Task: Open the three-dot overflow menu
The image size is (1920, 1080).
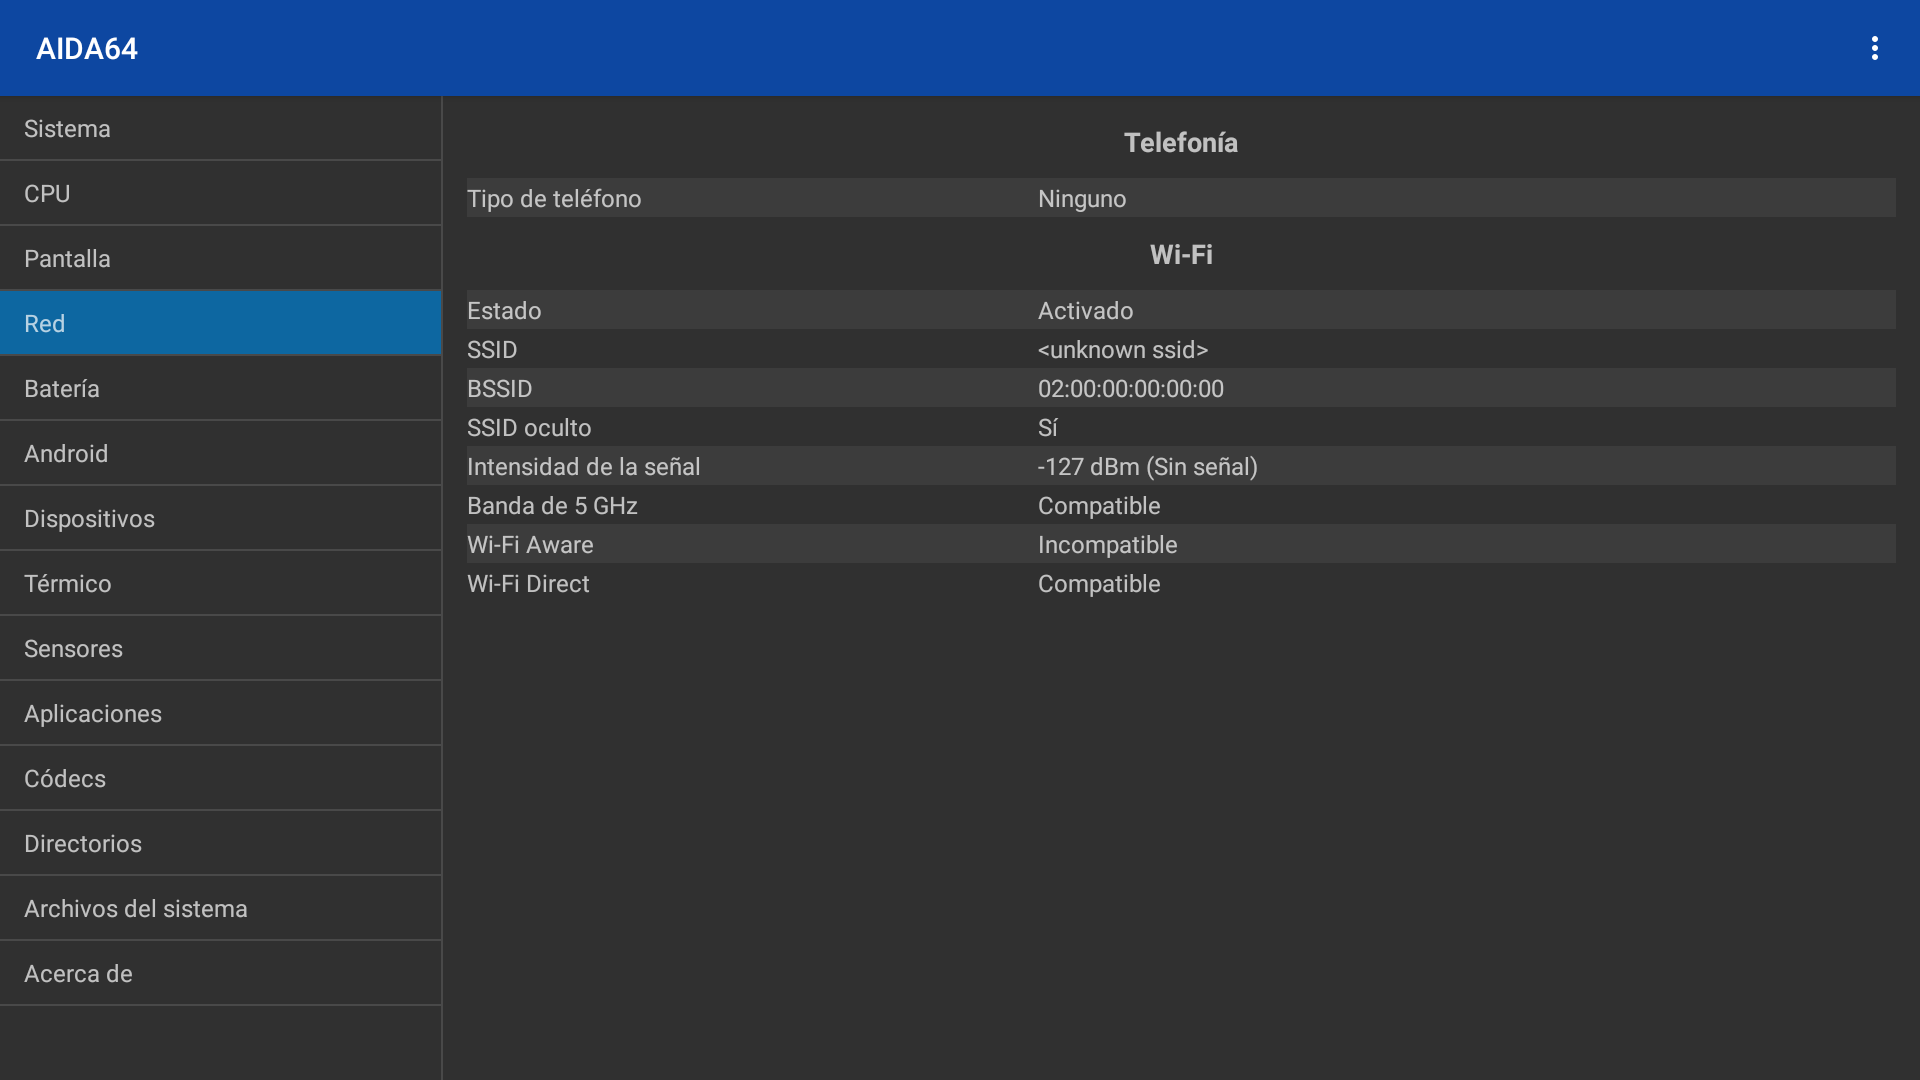Action: click(x=1874, y=48)
